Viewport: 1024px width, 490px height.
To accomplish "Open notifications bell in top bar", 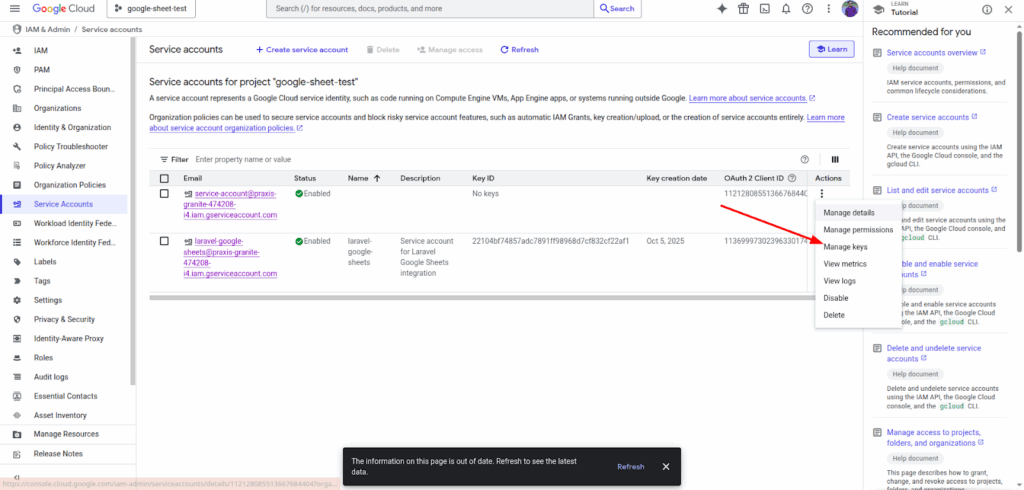I will point(786,9).
